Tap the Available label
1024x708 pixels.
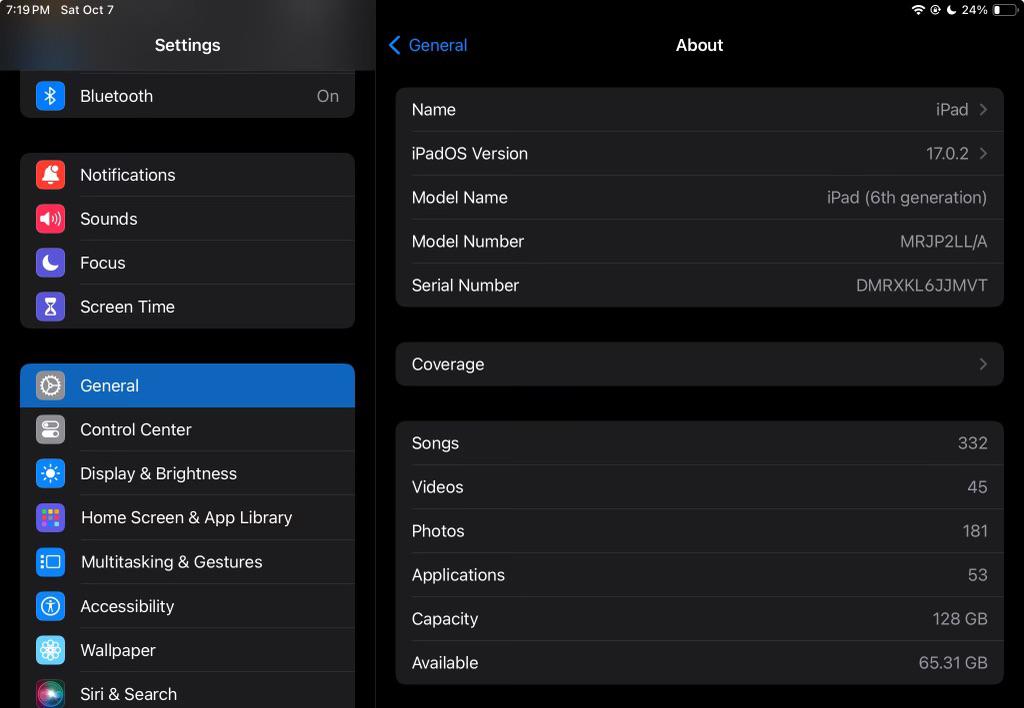pyautogui.click(x=445, y=663)
